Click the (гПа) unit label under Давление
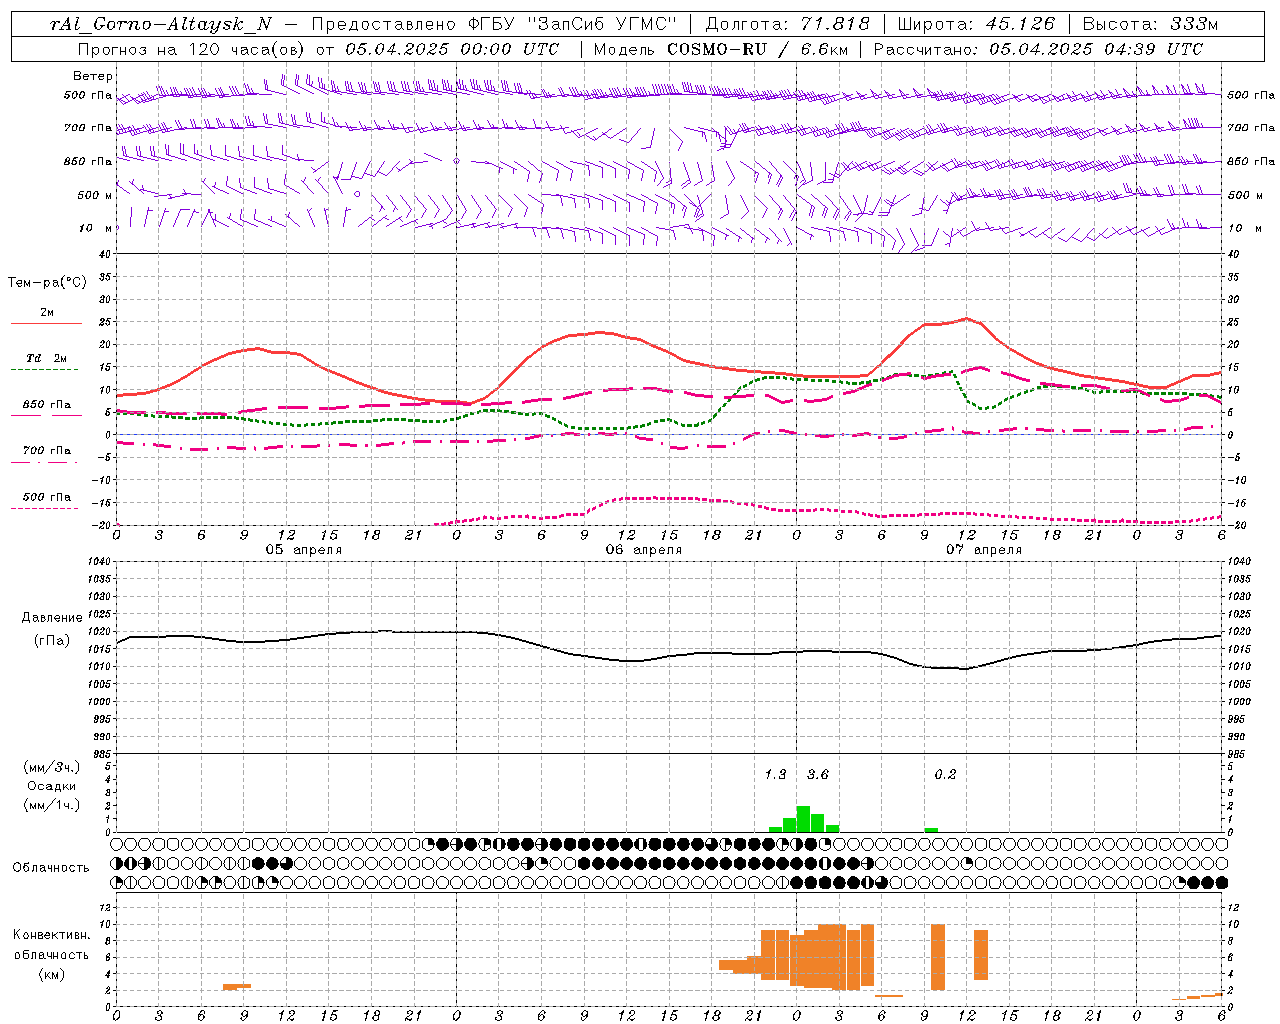This screenshot has height=1024, width=1280. 52,640
